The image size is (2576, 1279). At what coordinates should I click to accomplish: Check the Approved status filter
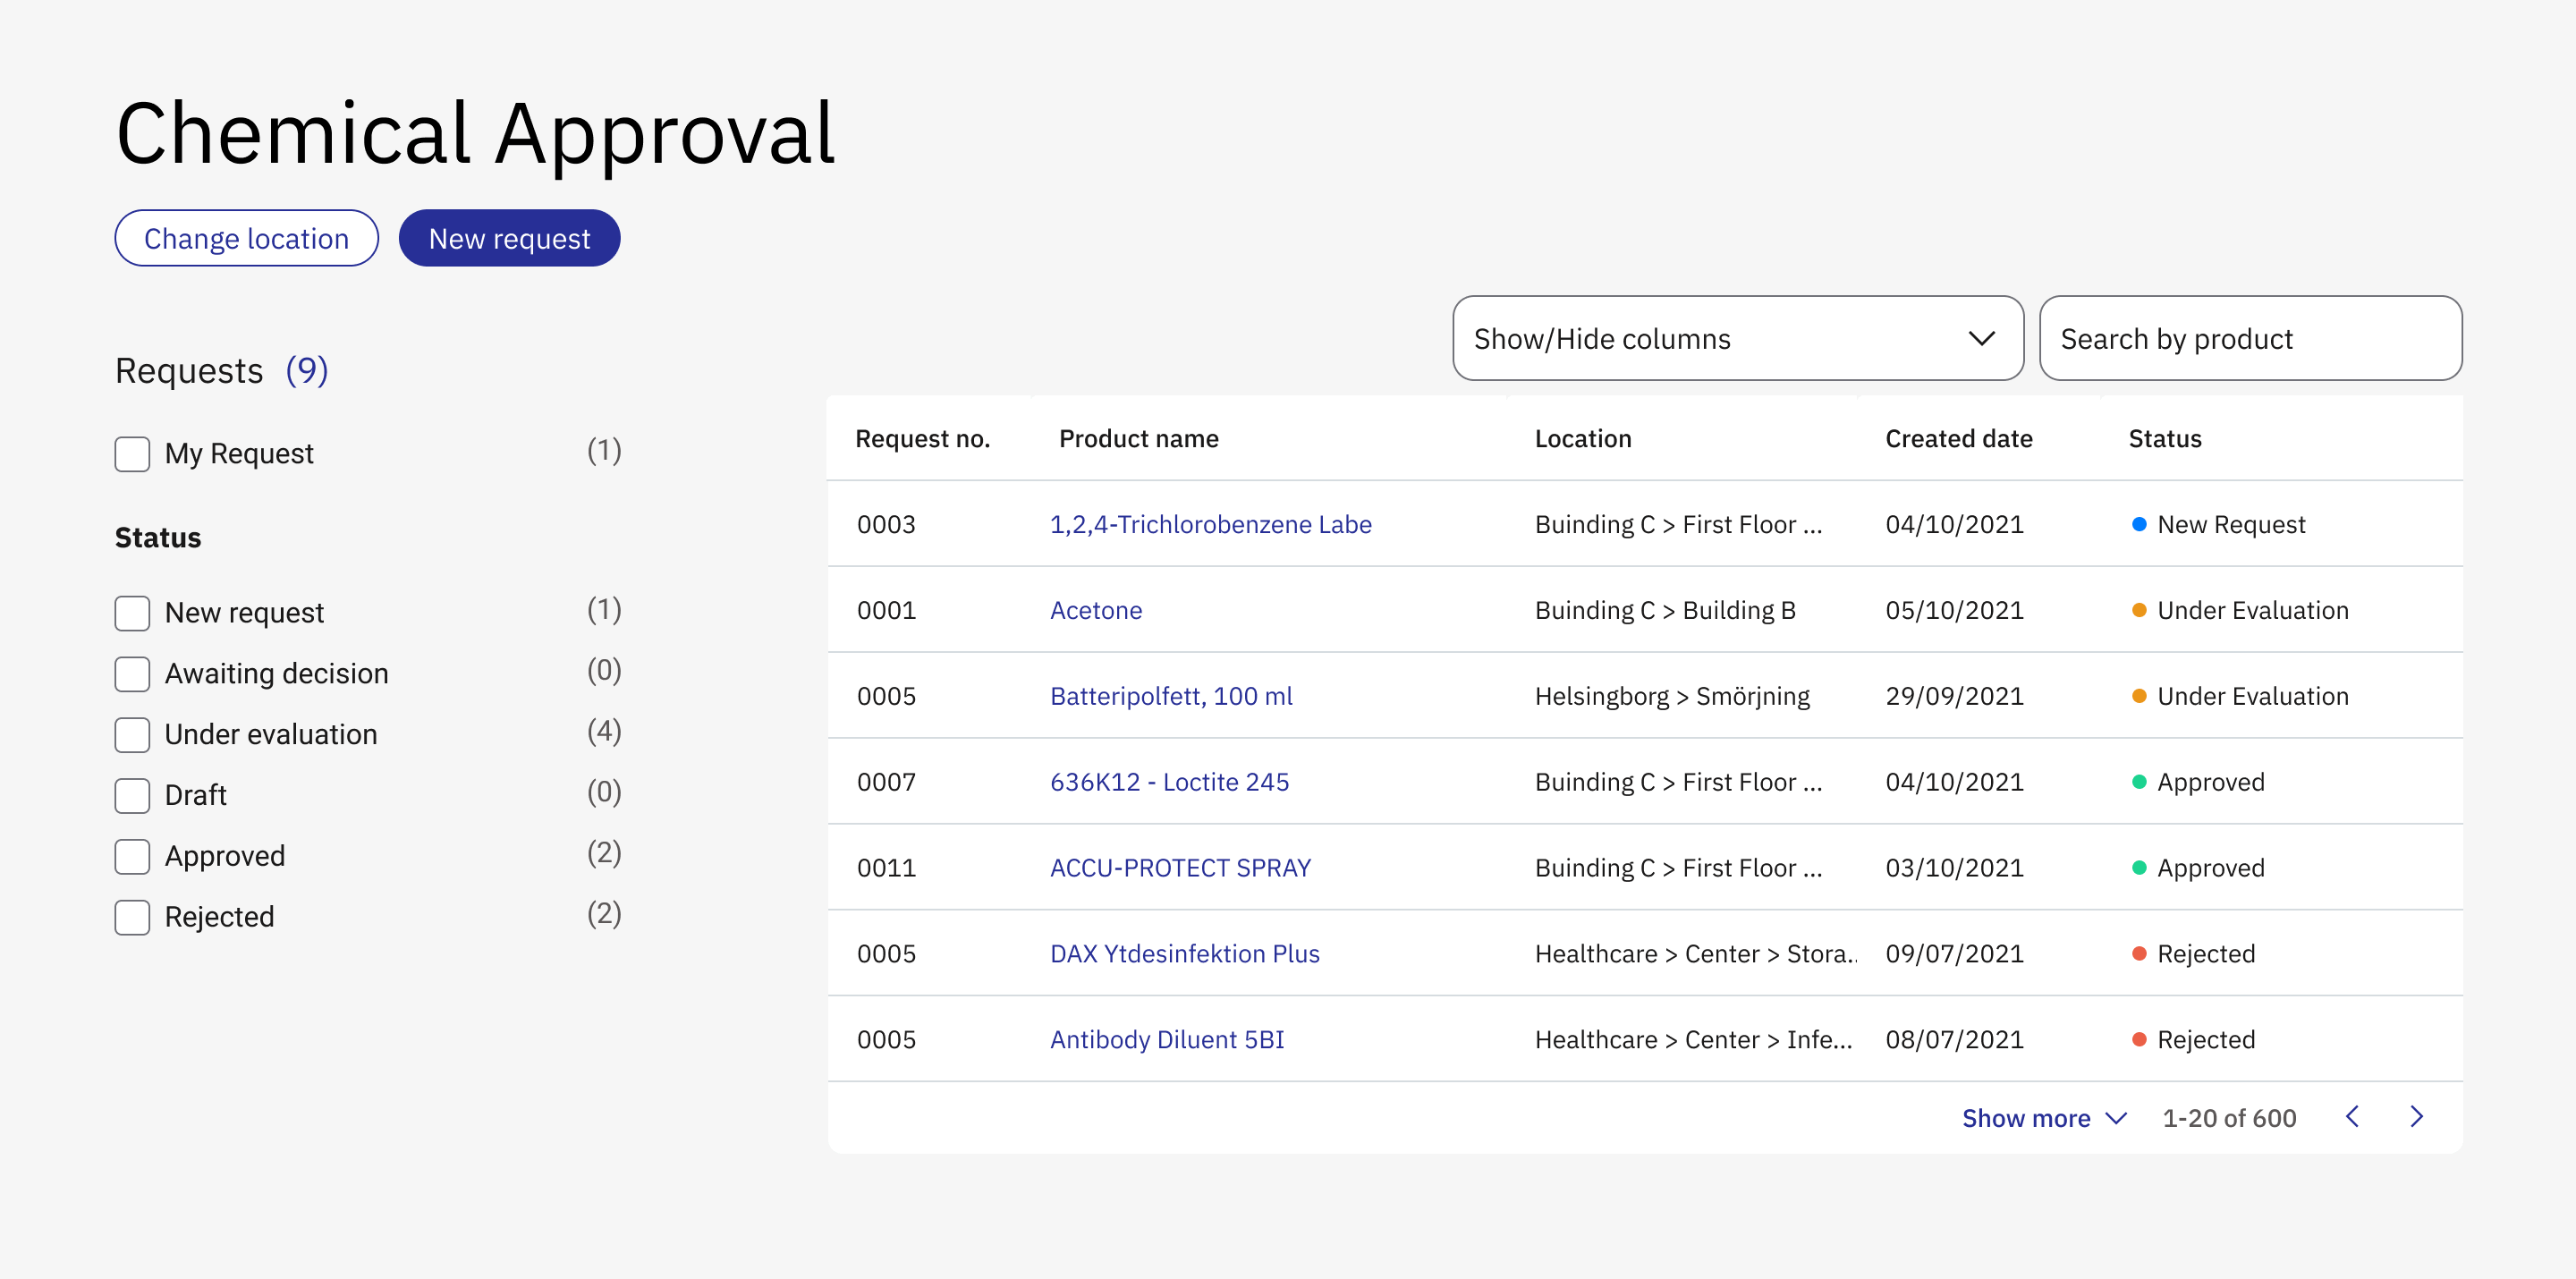(x=132, y=857)
